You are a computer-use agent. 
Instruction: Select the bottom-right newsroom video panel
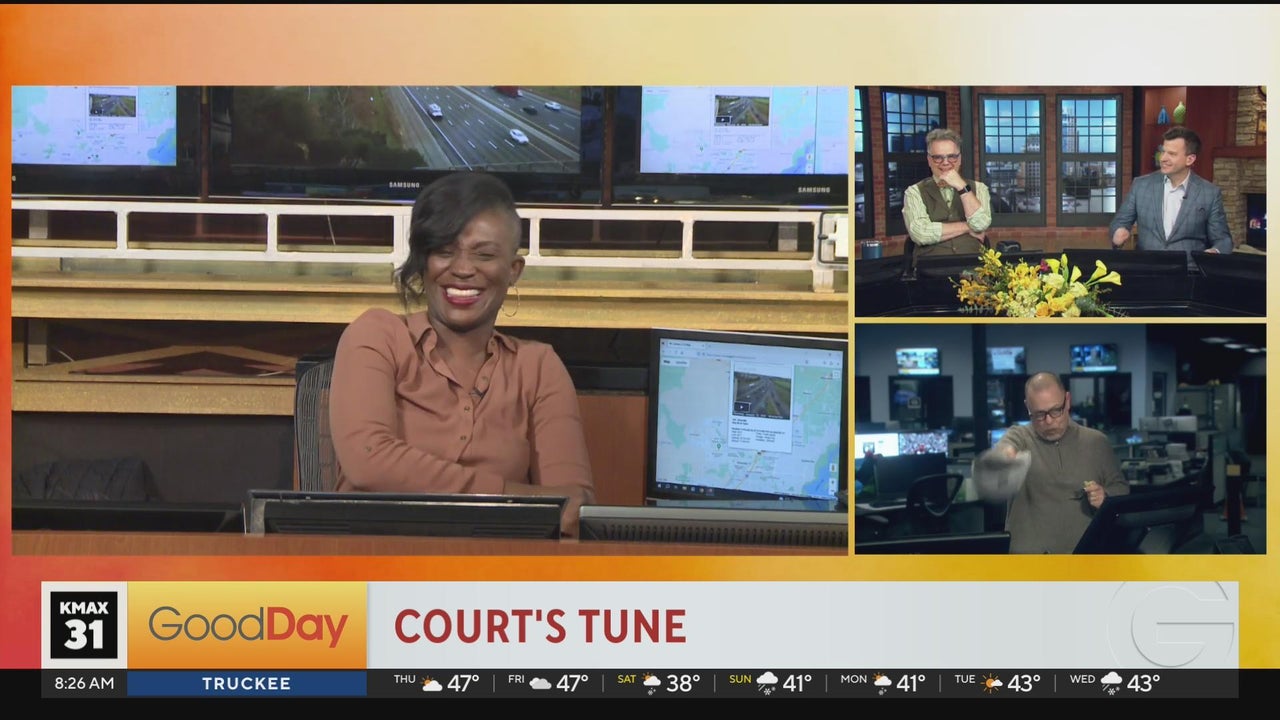click(1060, 438)
